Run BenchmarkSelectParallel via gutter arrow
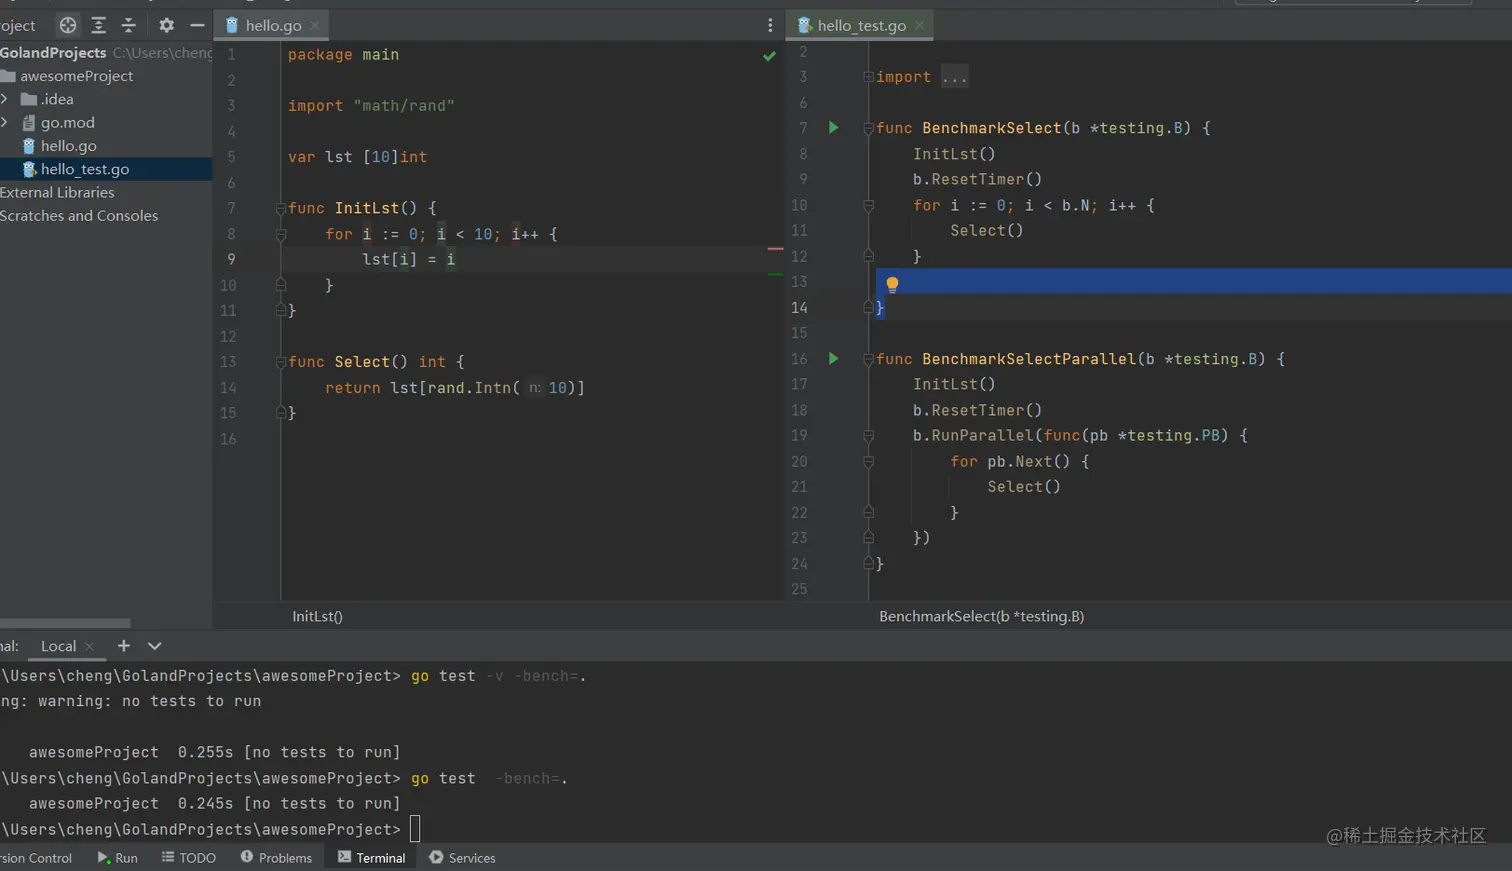Image resolution: width=1512 pixels, height=871 pixels. point(833,358)
